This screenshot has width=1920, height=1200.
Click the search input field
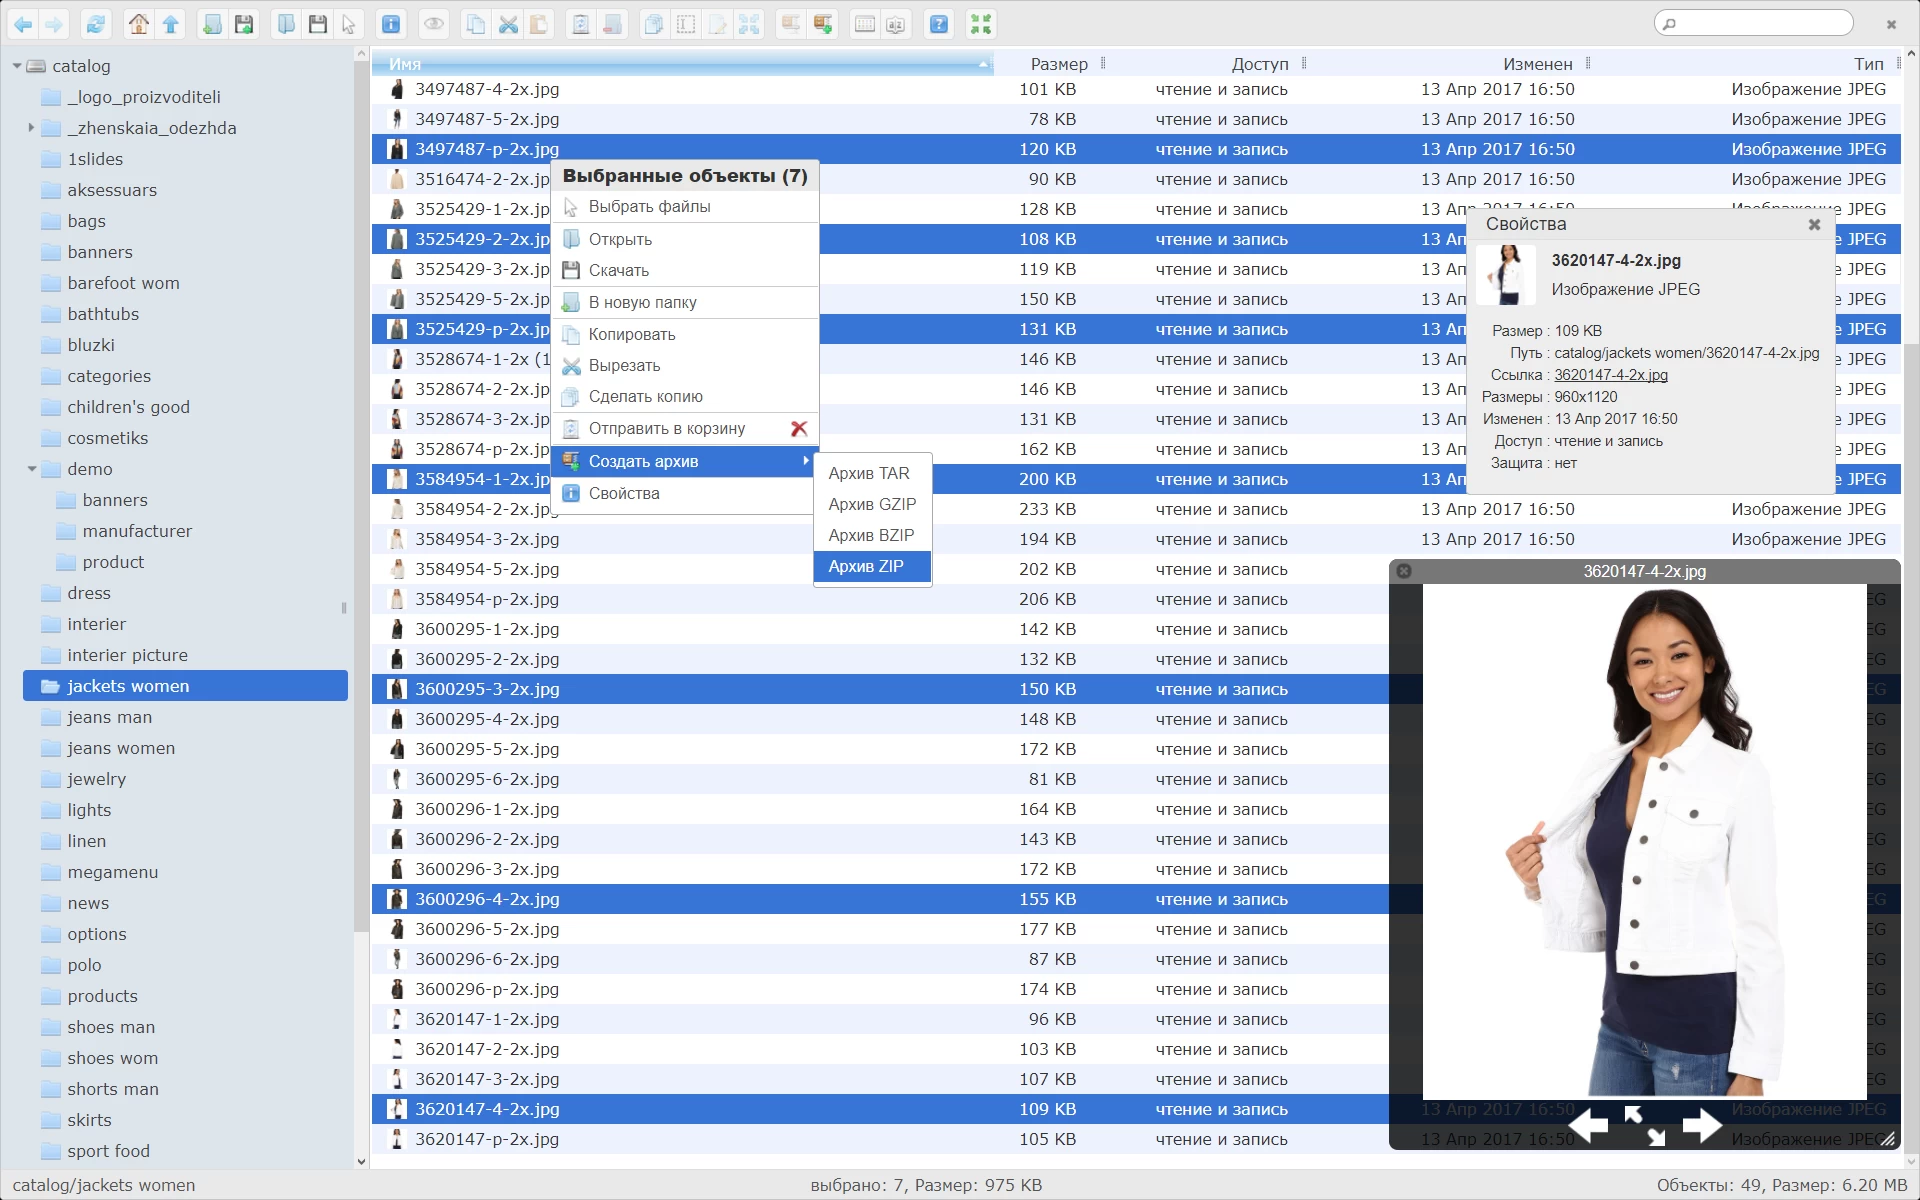tap(1754, 23)
